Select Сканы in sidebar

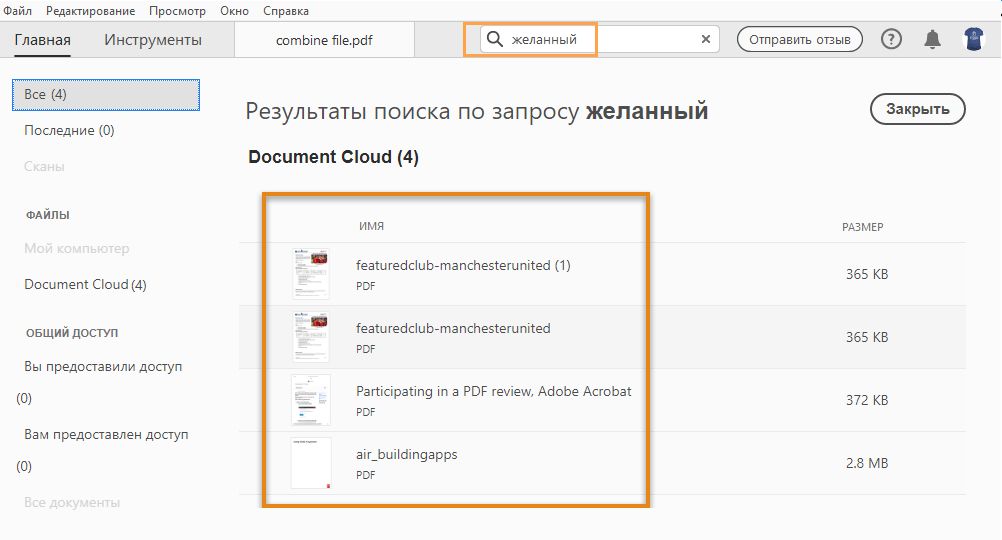pos(44,166)
